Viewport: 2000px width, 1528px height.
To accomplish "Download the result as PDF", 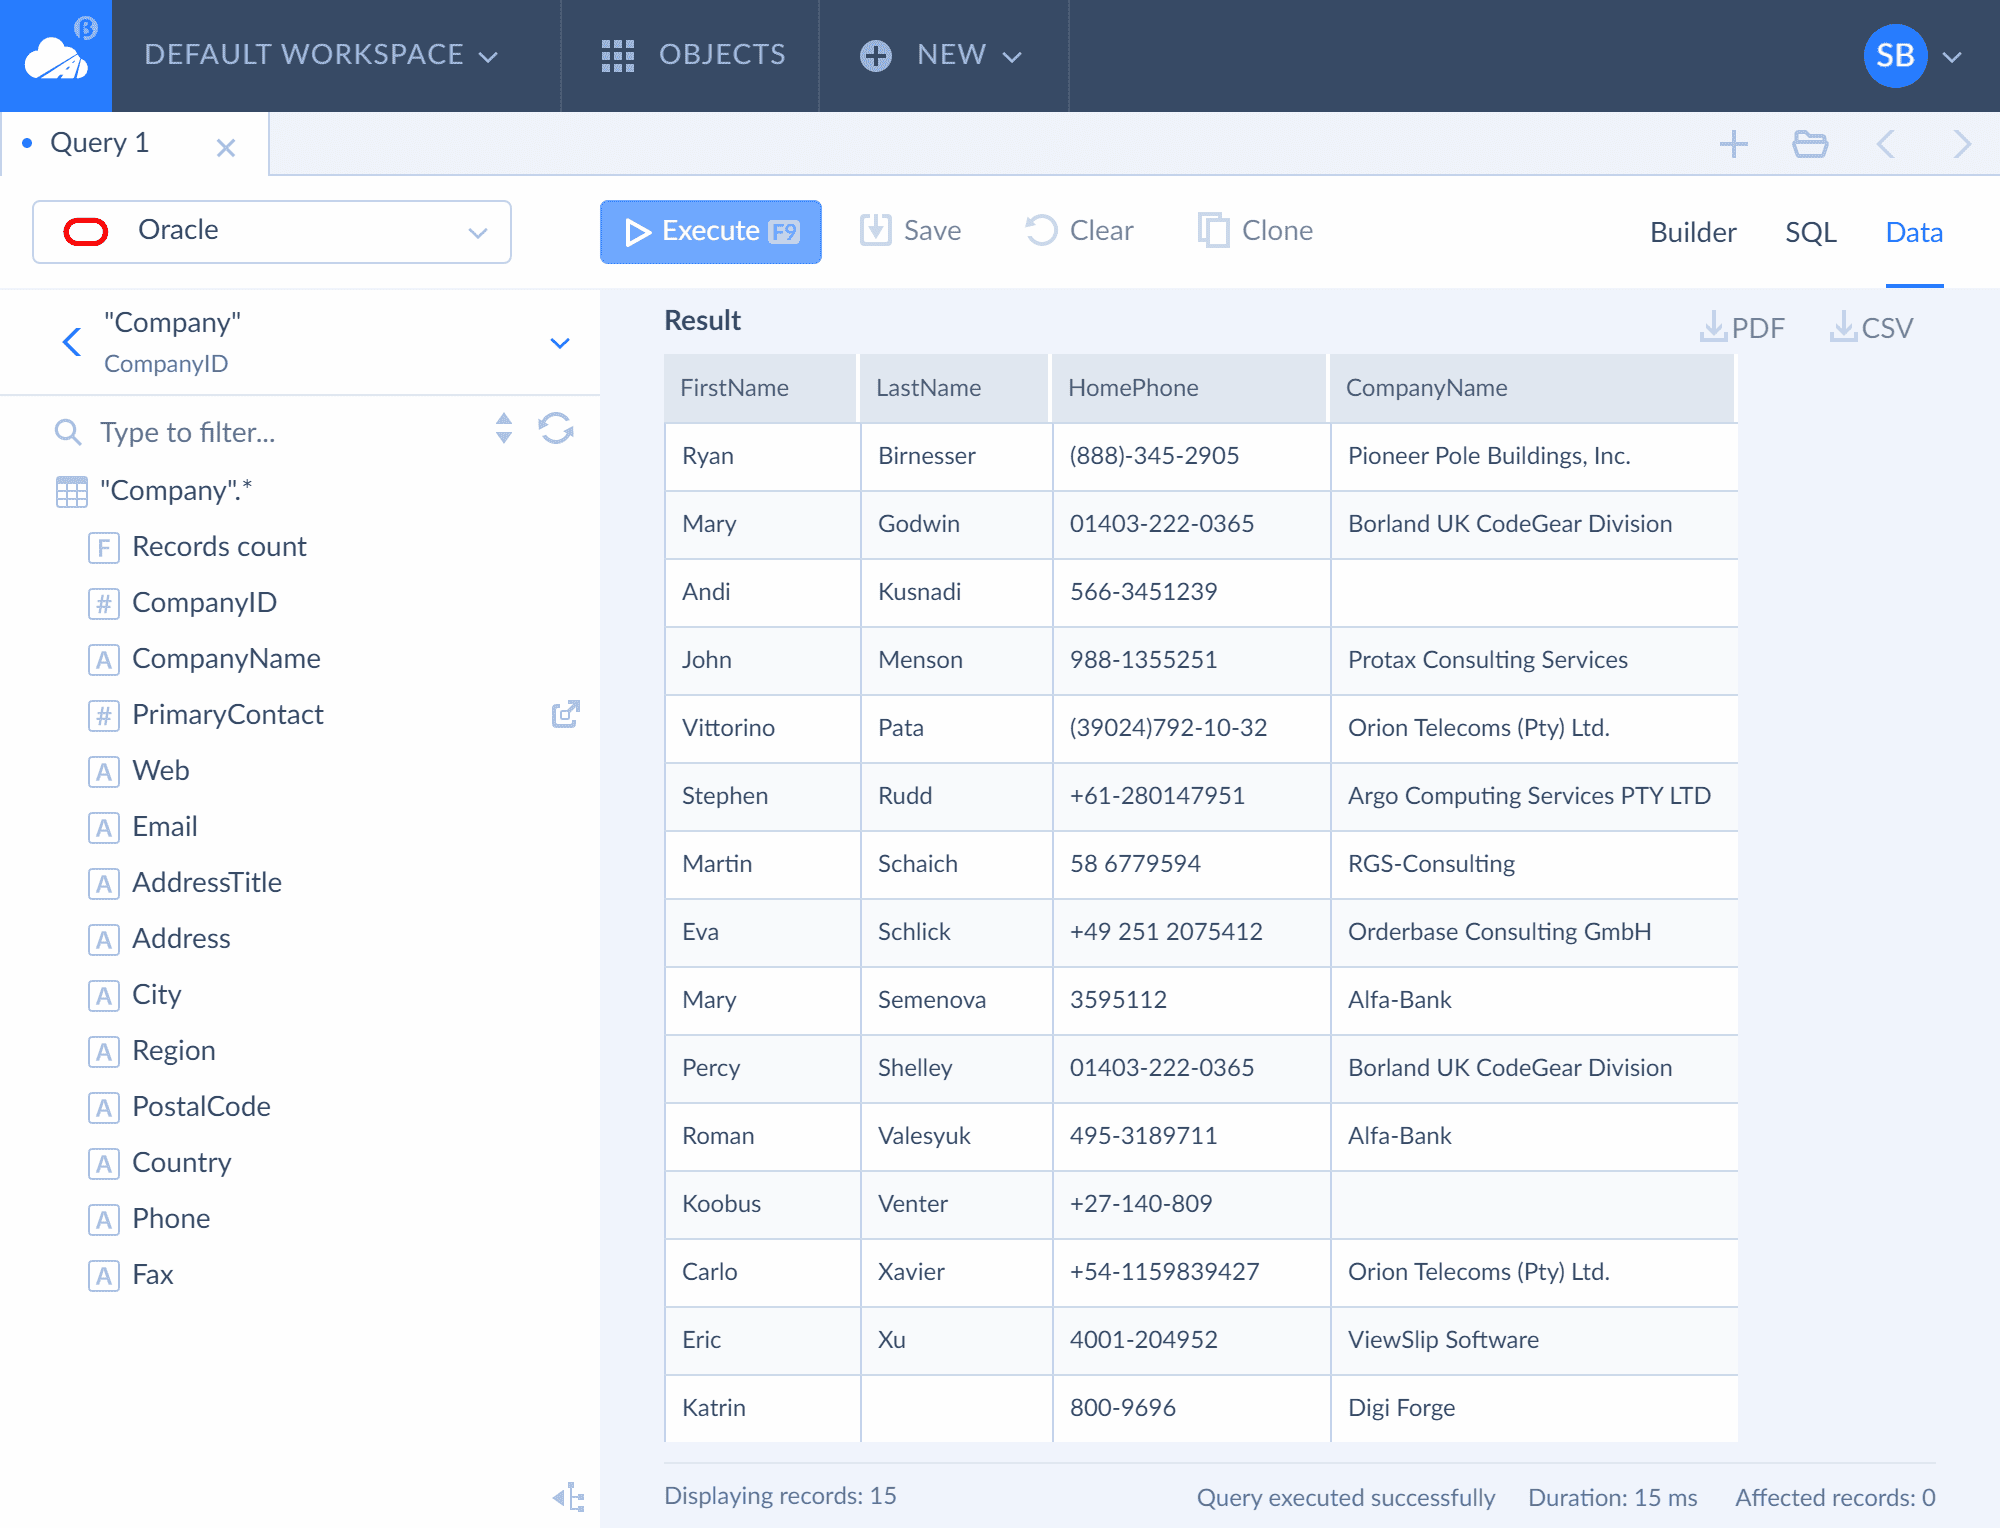I will tap(1742, 326).
